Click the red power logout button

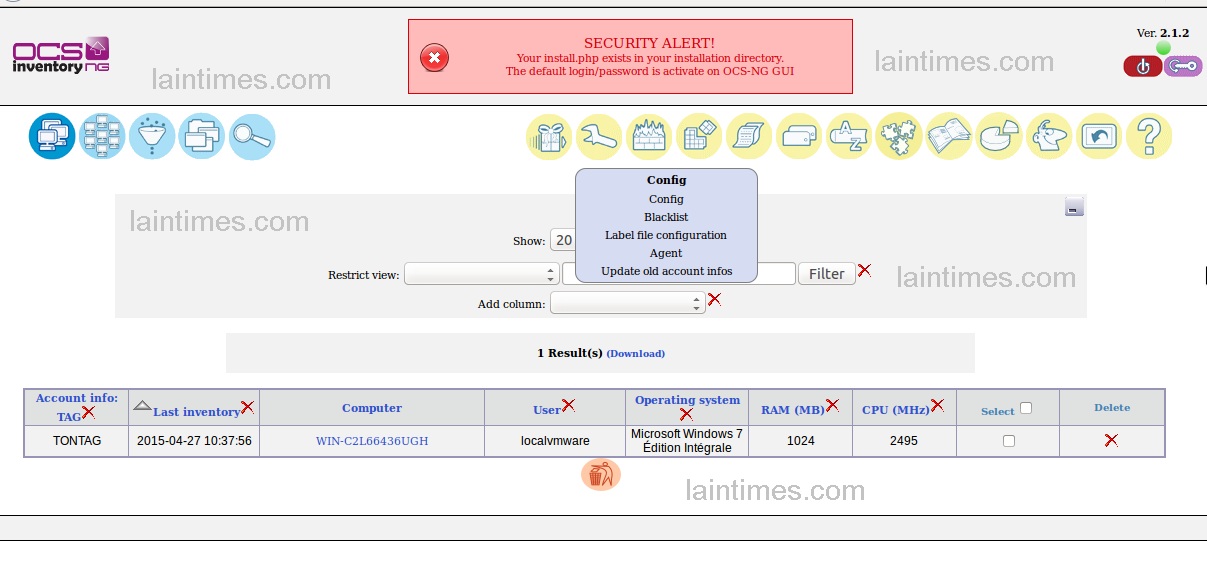tap(1143, 66)
